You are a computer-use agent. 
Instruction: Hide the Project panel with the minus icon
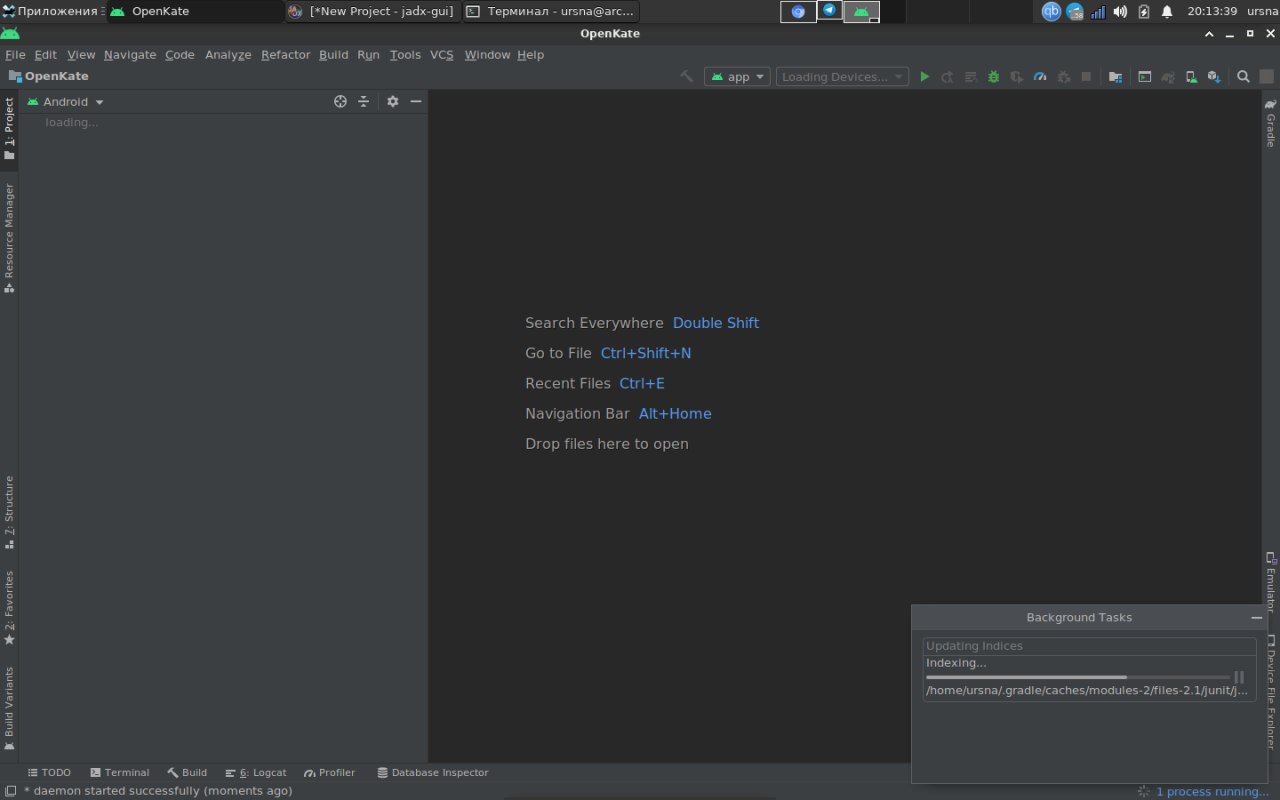click(x=416, y=102)
